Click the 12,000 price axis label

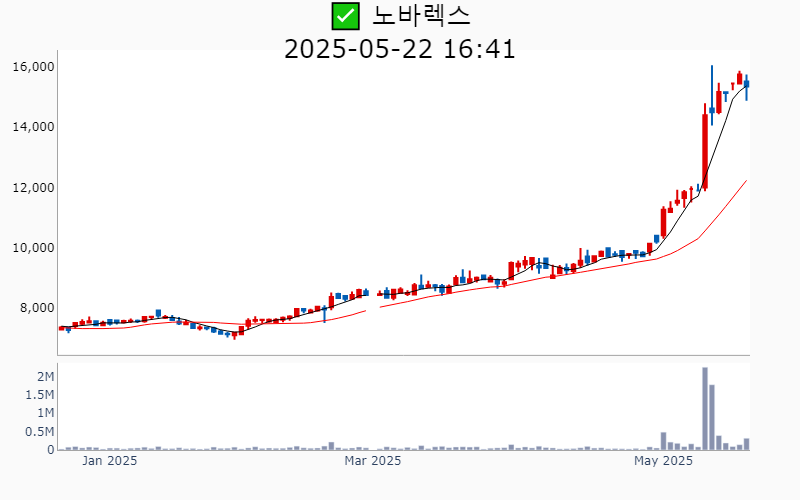tap(33, 188)
